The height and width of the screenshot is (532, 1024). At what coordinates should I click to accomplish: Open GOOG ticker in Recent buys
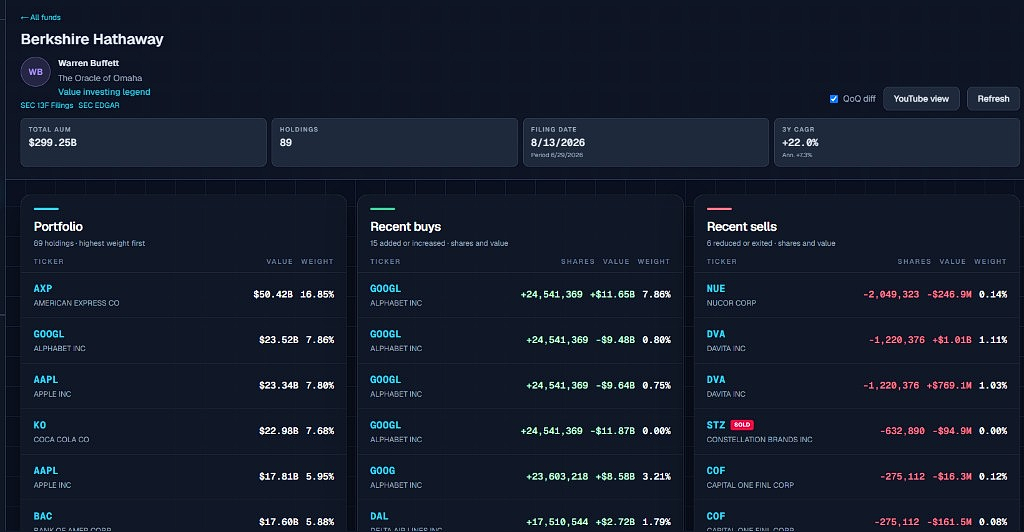coord(383,471)
